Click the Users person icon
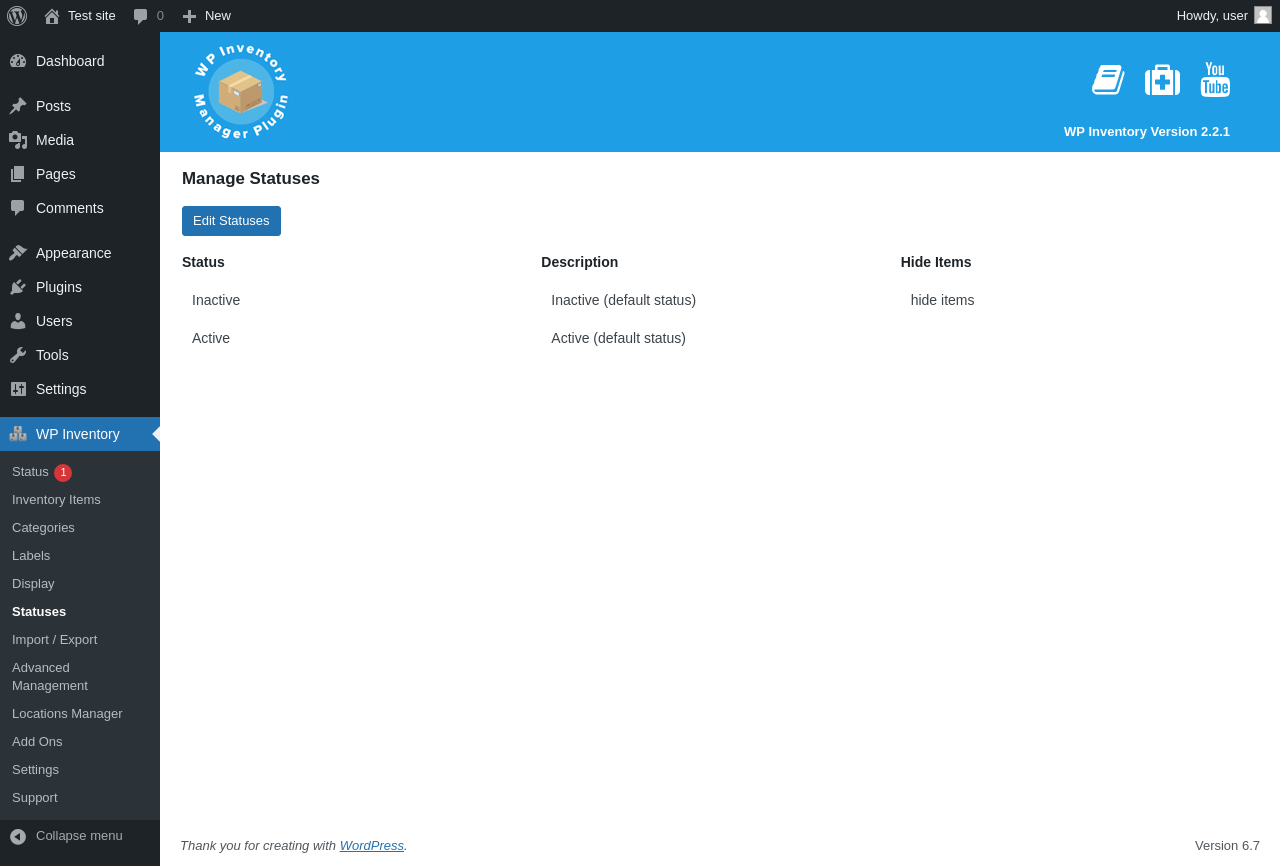 click(18, 321)
